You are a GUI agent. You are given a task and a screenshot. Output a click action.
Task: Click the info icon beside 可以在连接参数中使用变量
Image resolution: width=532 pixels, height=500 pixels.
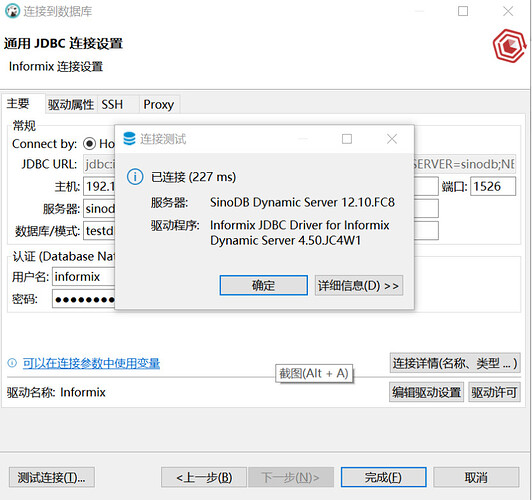tap(12, 363)
